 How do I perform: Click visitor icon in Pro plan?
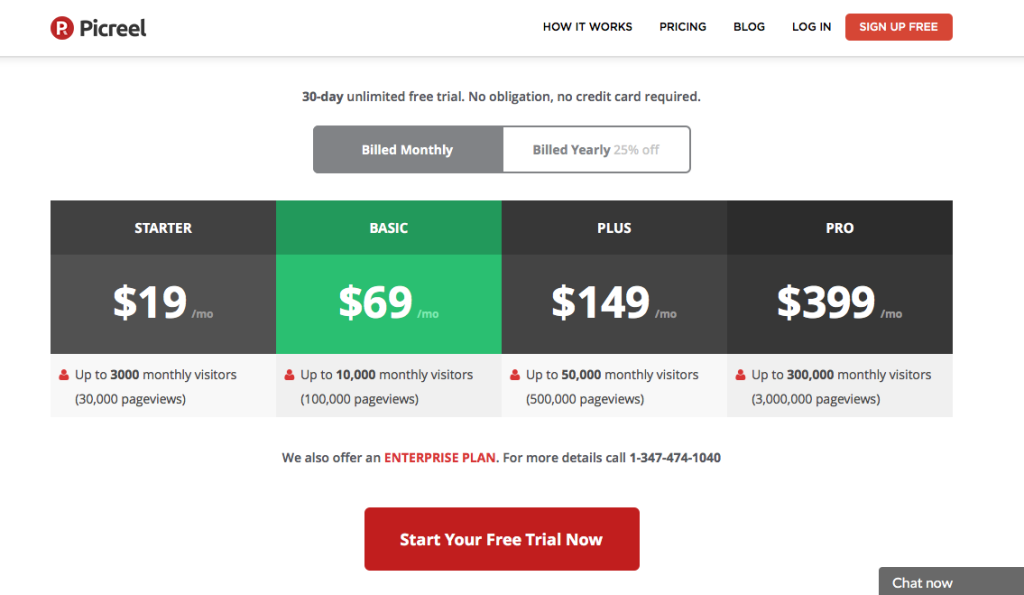740,375
